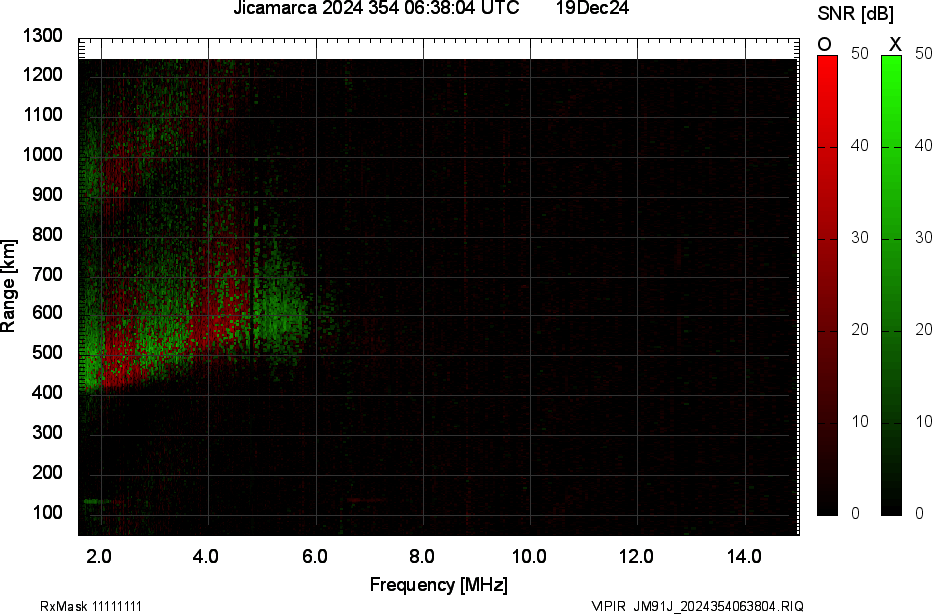This screenshot has height=614, width=932.
Task: Click the '800' range tick label
Action: (x=48, y=234)
